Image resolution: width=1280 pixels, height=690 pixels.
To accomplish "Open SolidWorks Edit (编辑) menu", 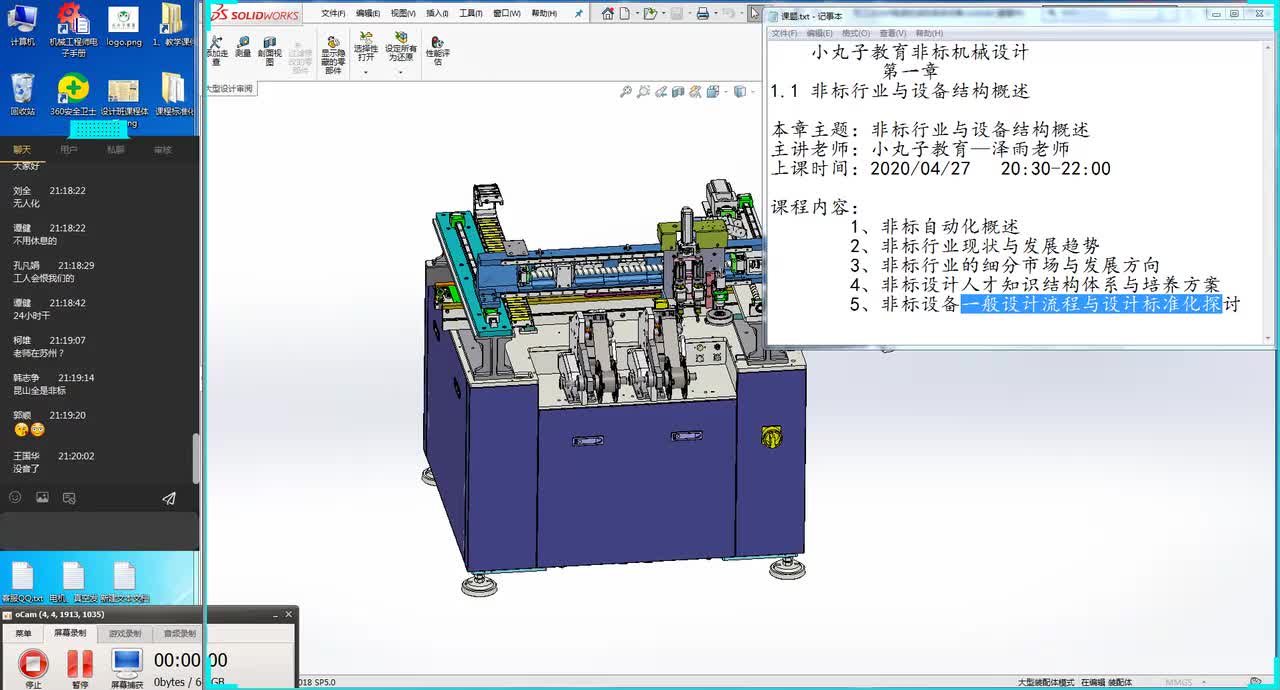I will [368, 14].
